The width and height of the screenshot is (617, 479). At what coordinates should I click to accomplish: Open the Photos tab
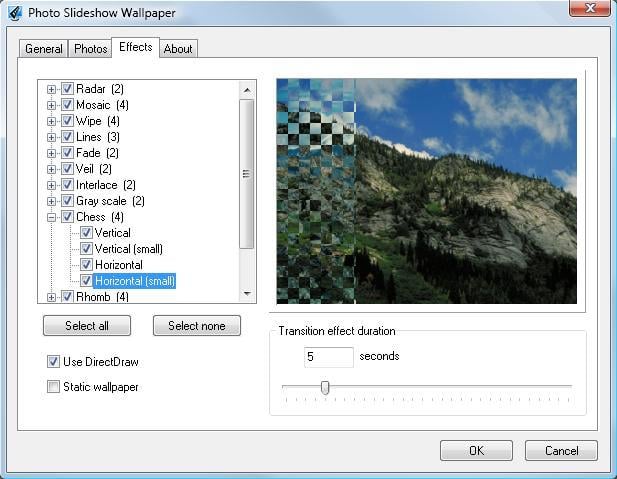[90, 49]
